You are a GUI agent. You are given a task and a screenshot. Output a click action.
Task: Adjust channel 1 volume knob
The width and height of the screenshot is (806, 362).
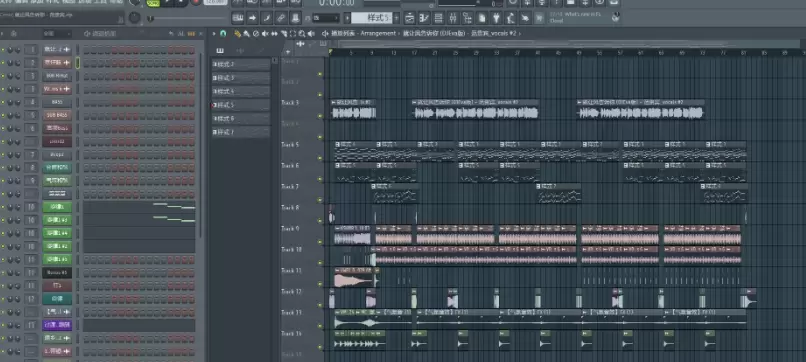click(17, 50)
